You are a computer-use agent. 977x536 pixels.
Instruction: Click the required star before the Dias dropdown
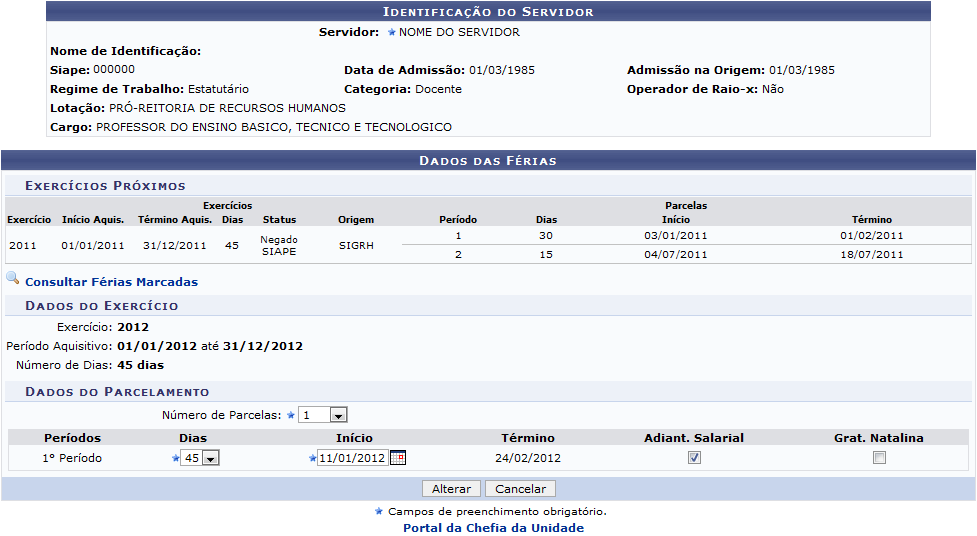175,458
